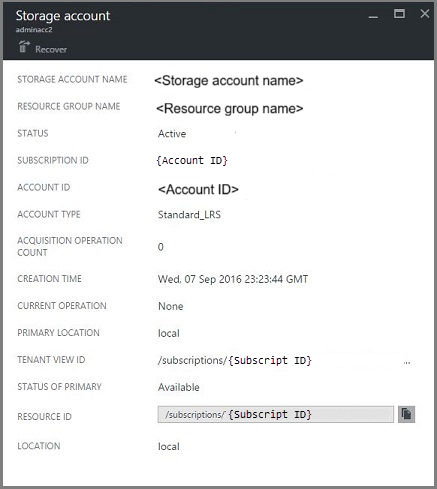437x489 pixels.
Task: Select the Tenant View ID subscriptions path
Action: [x=235, y=360]
